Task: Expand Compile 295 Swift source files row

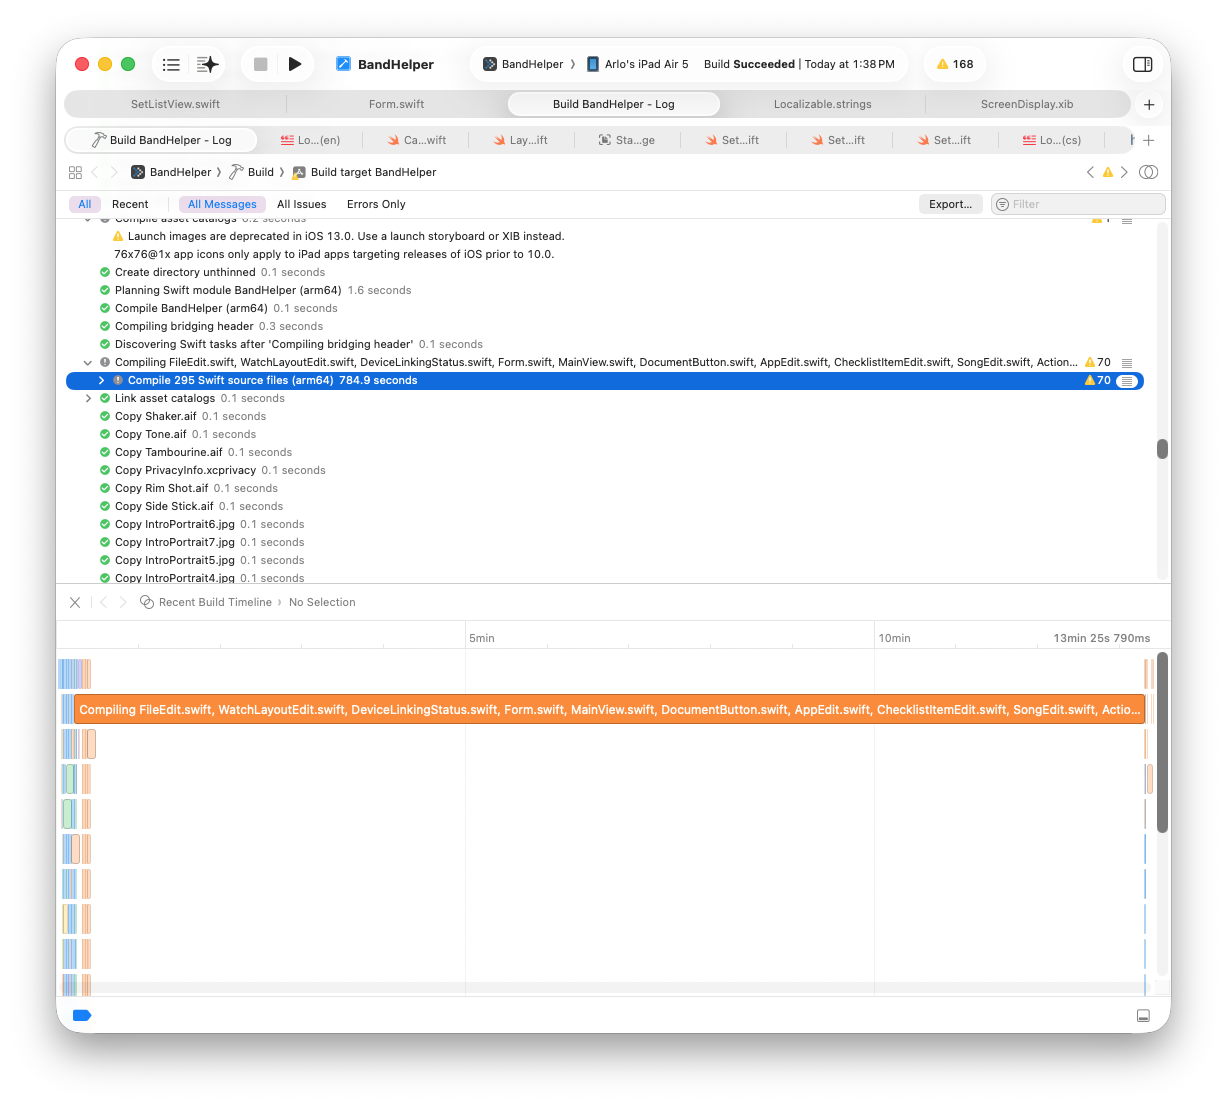Action: (102, 381)
